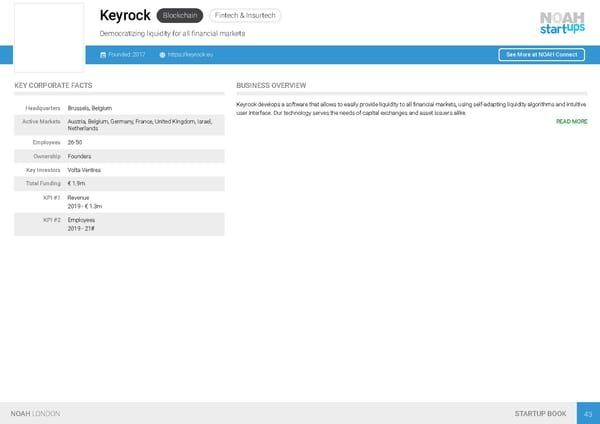Click NOAH LONDON in the footer
The image size is (600, 424).
(35, 413)
